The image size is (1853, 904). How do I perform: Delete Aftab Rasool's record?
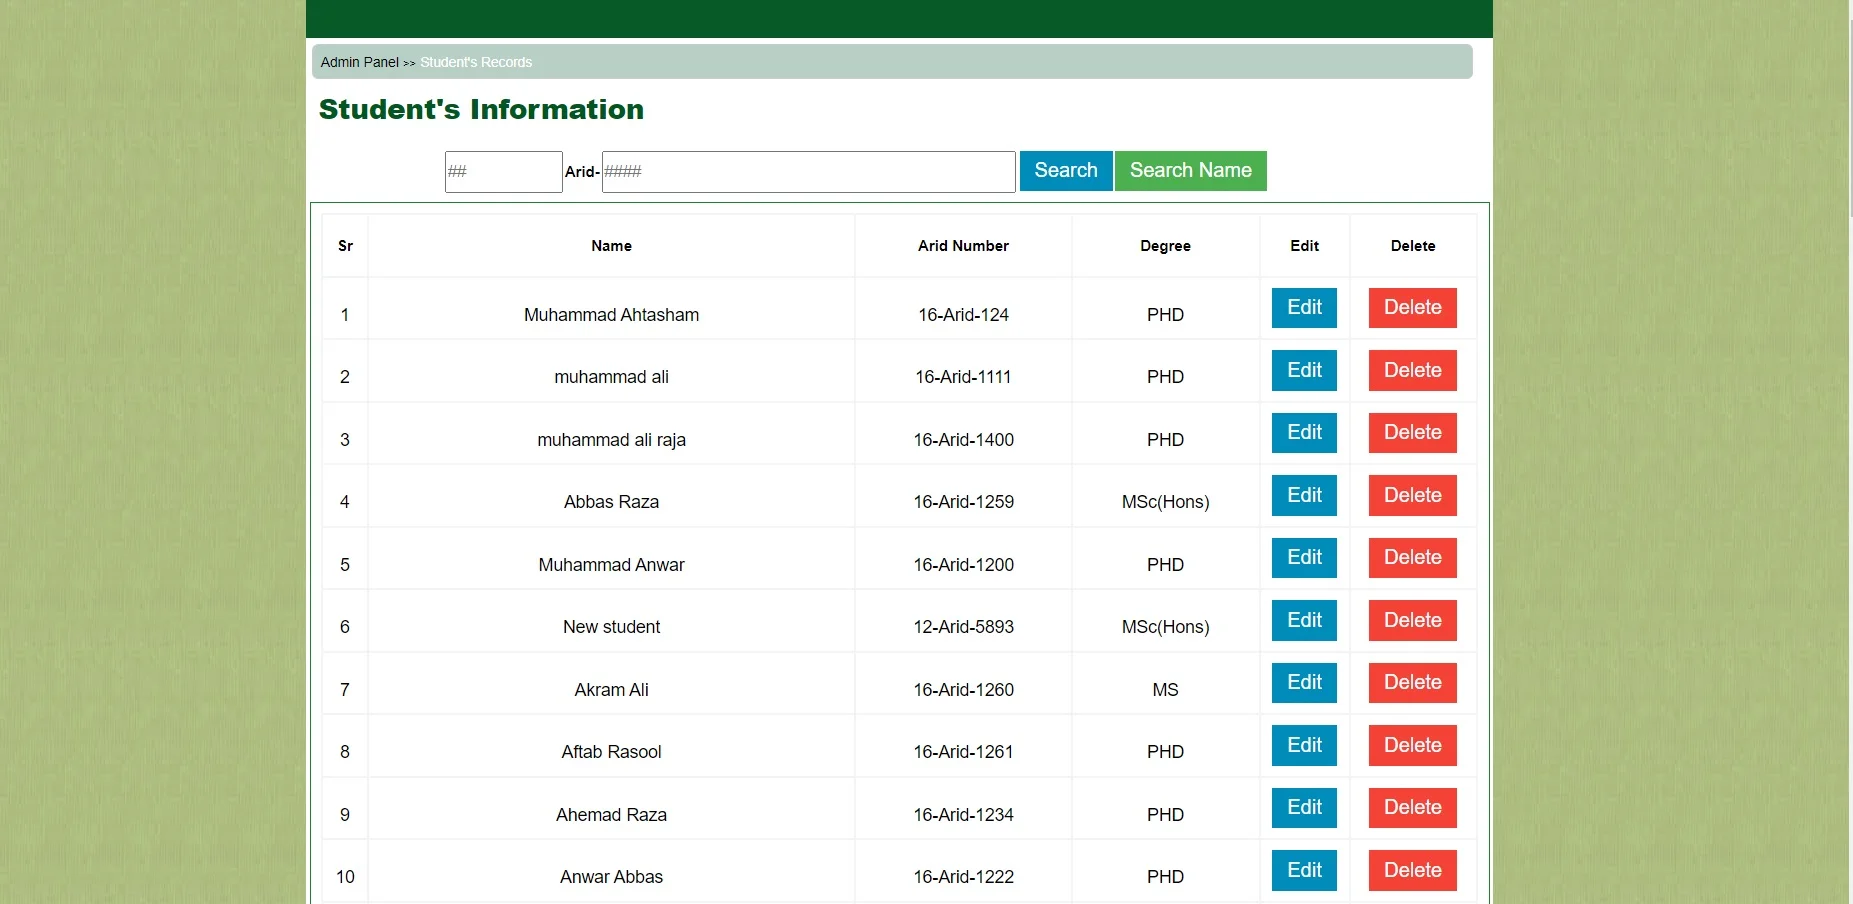[1412, 746]
